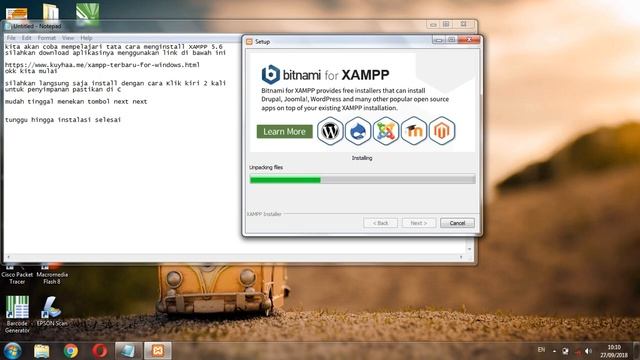Show hidden system tray icons
Screen dimensions: 640x360
coord(554,351)
